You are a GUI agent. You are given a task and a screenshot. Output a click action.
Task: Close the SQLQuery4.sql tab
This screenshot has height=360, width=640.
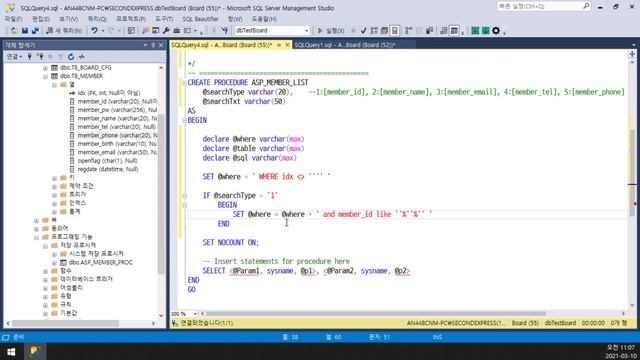(x=287, y=45)
